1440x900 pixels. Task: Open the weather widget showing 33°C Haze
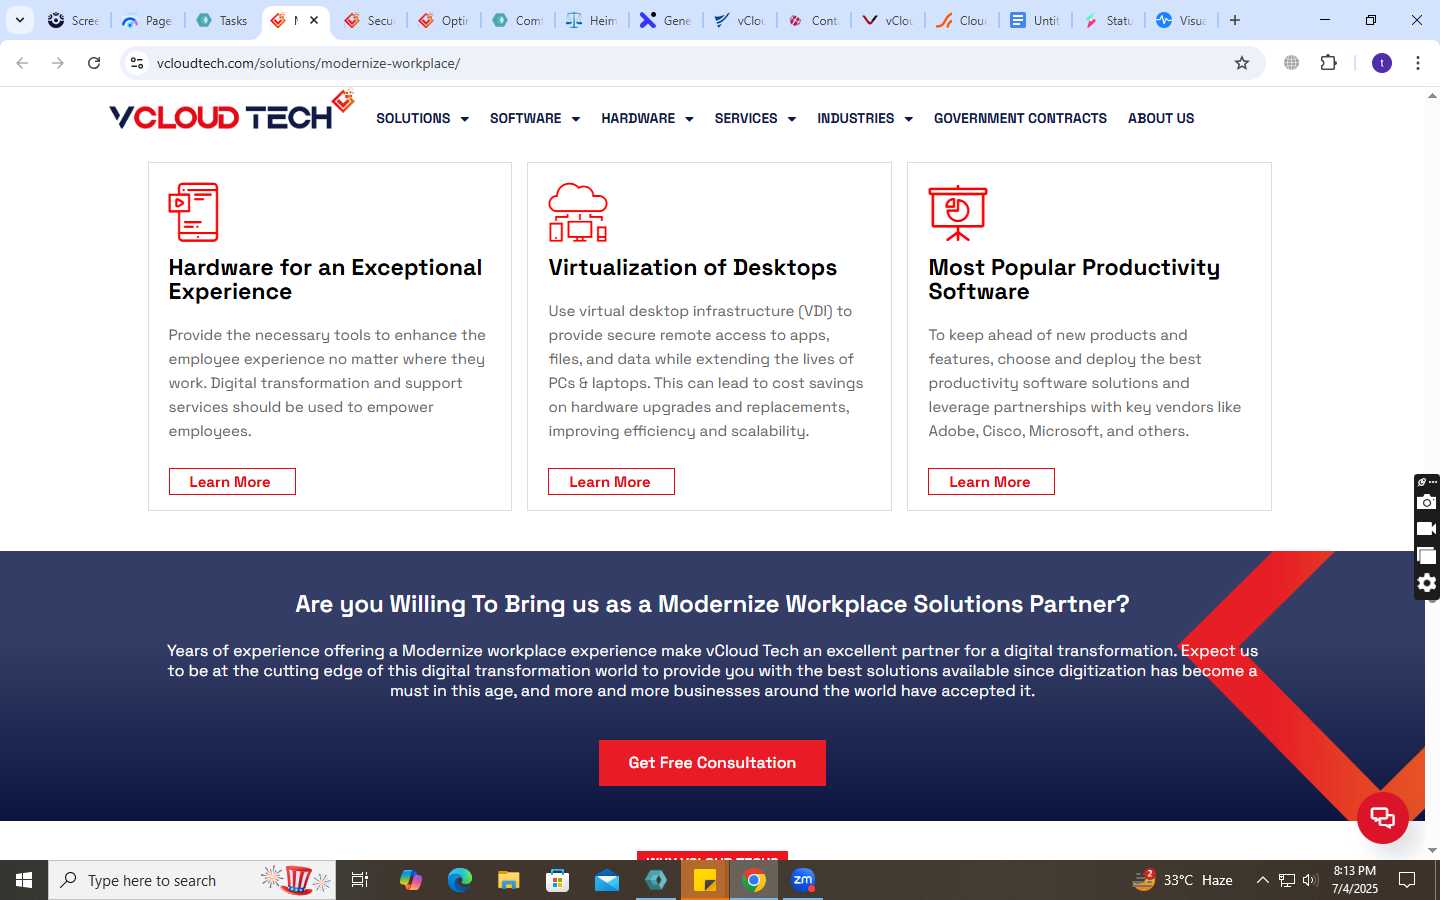(1182, 880)
